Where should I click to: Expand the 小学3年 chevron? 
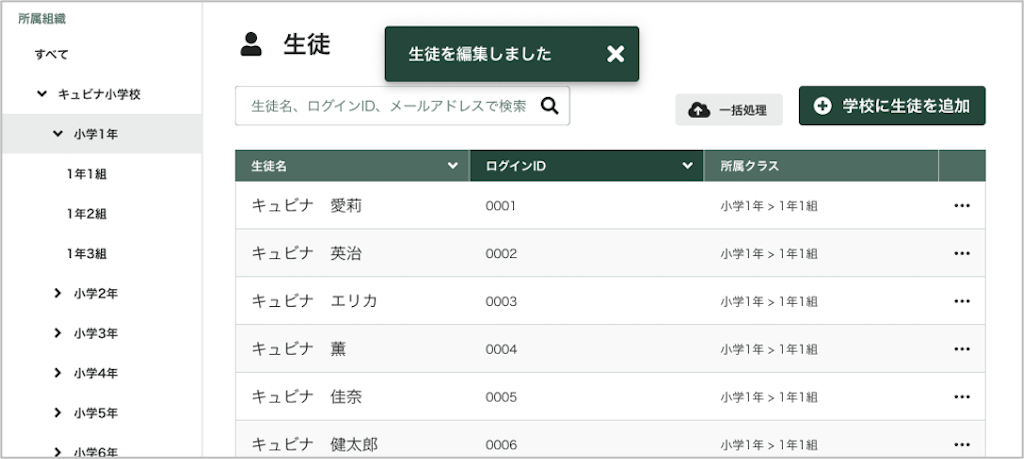[57, 333]
